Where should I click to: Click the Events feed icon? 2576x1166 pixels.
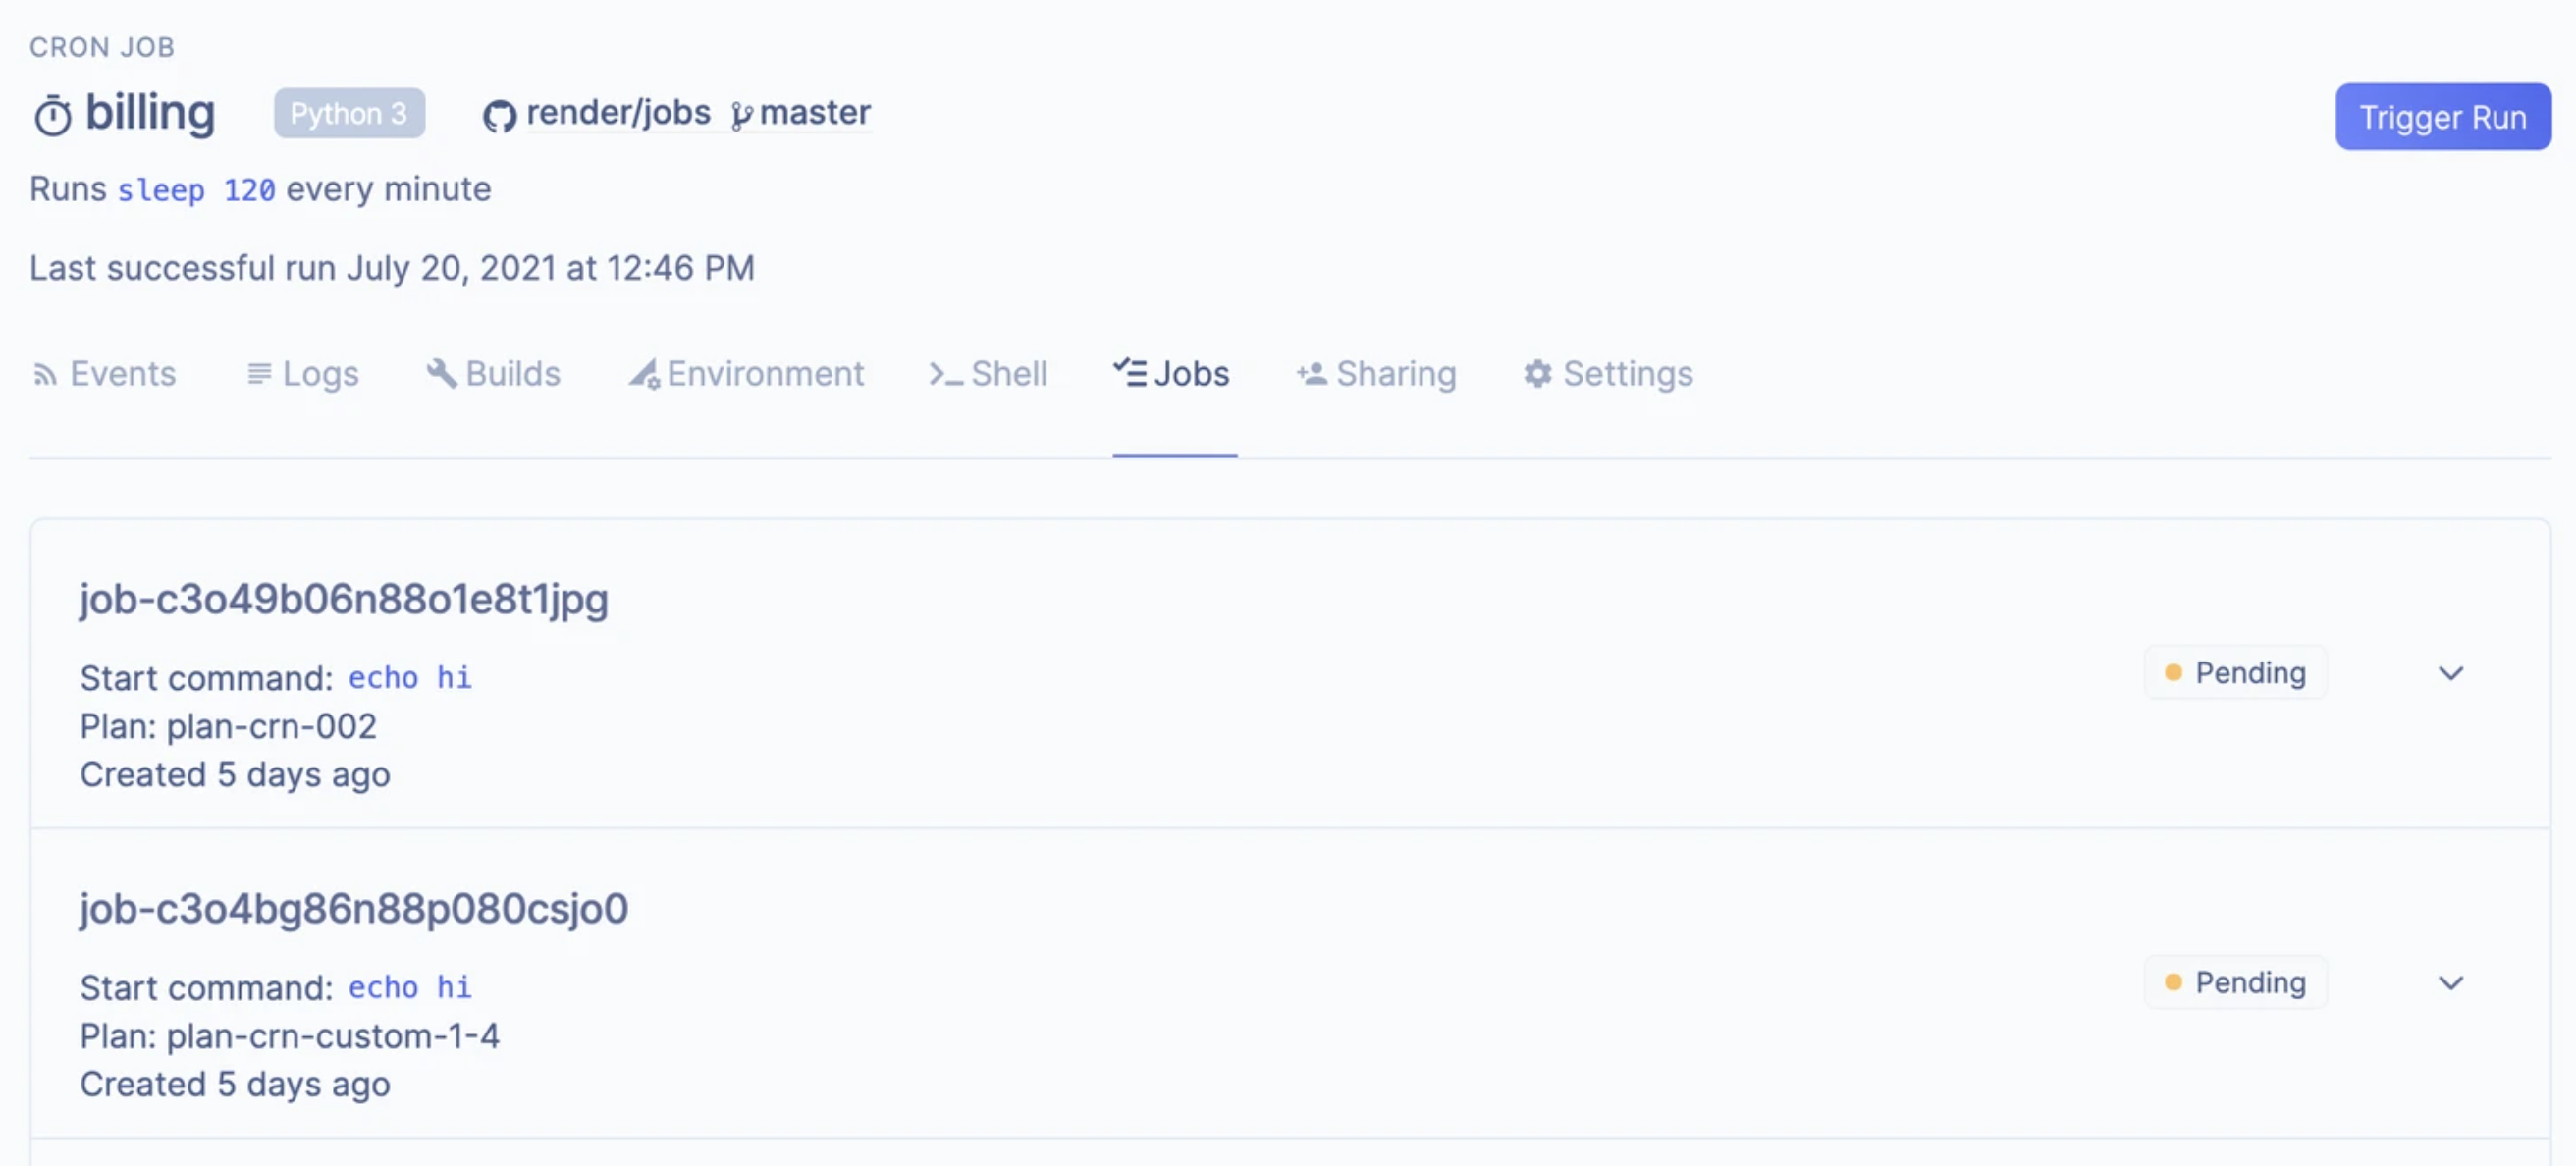(x=44, y=374)
